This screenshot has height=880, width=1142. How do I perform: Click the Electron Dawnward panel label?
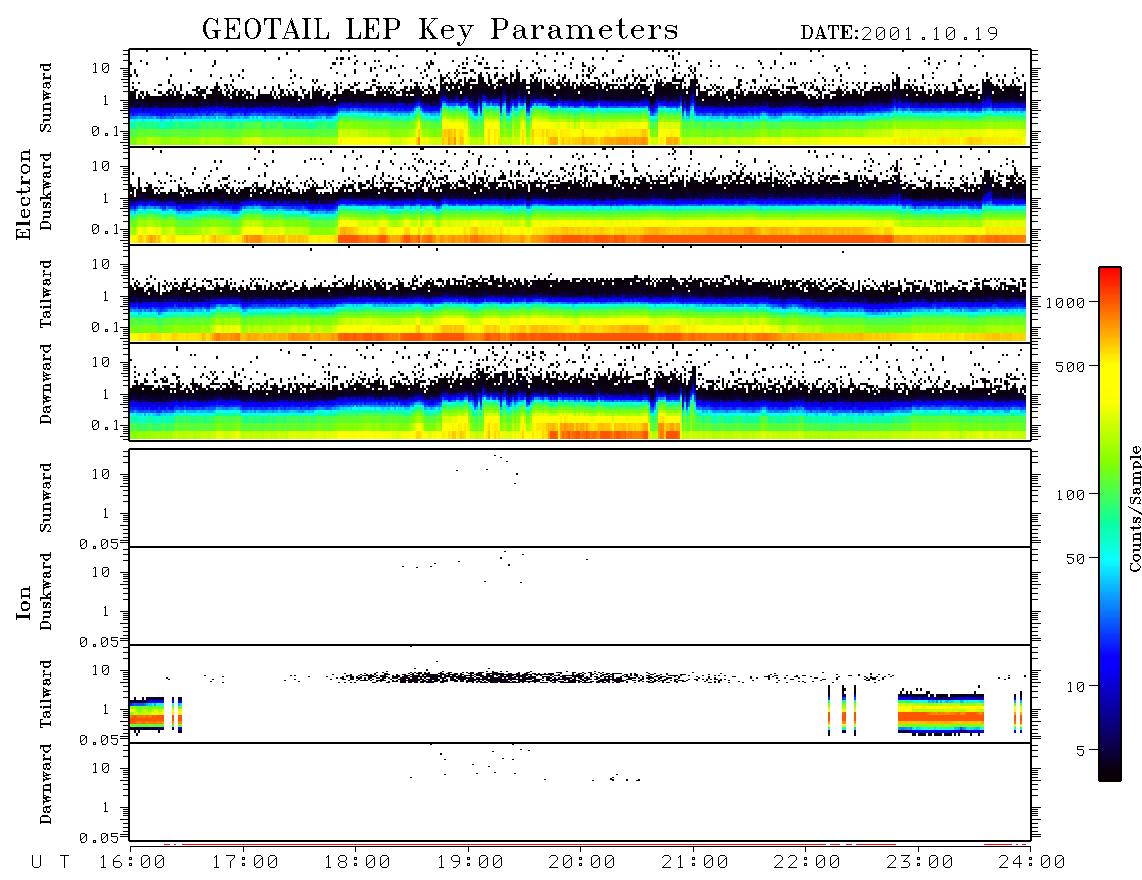46,385
